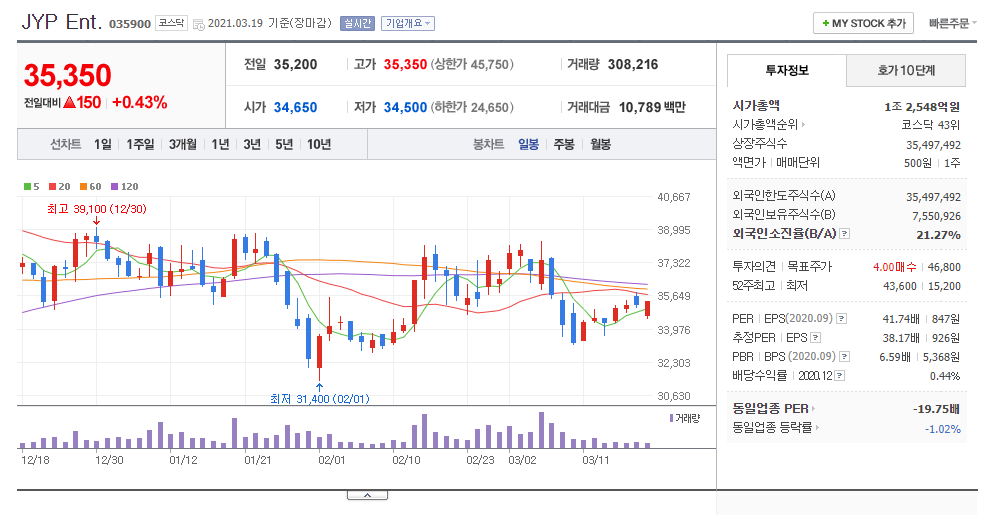Click current price 35,350
The height and width of the screenshot is (515, 988).
(67, 75)
